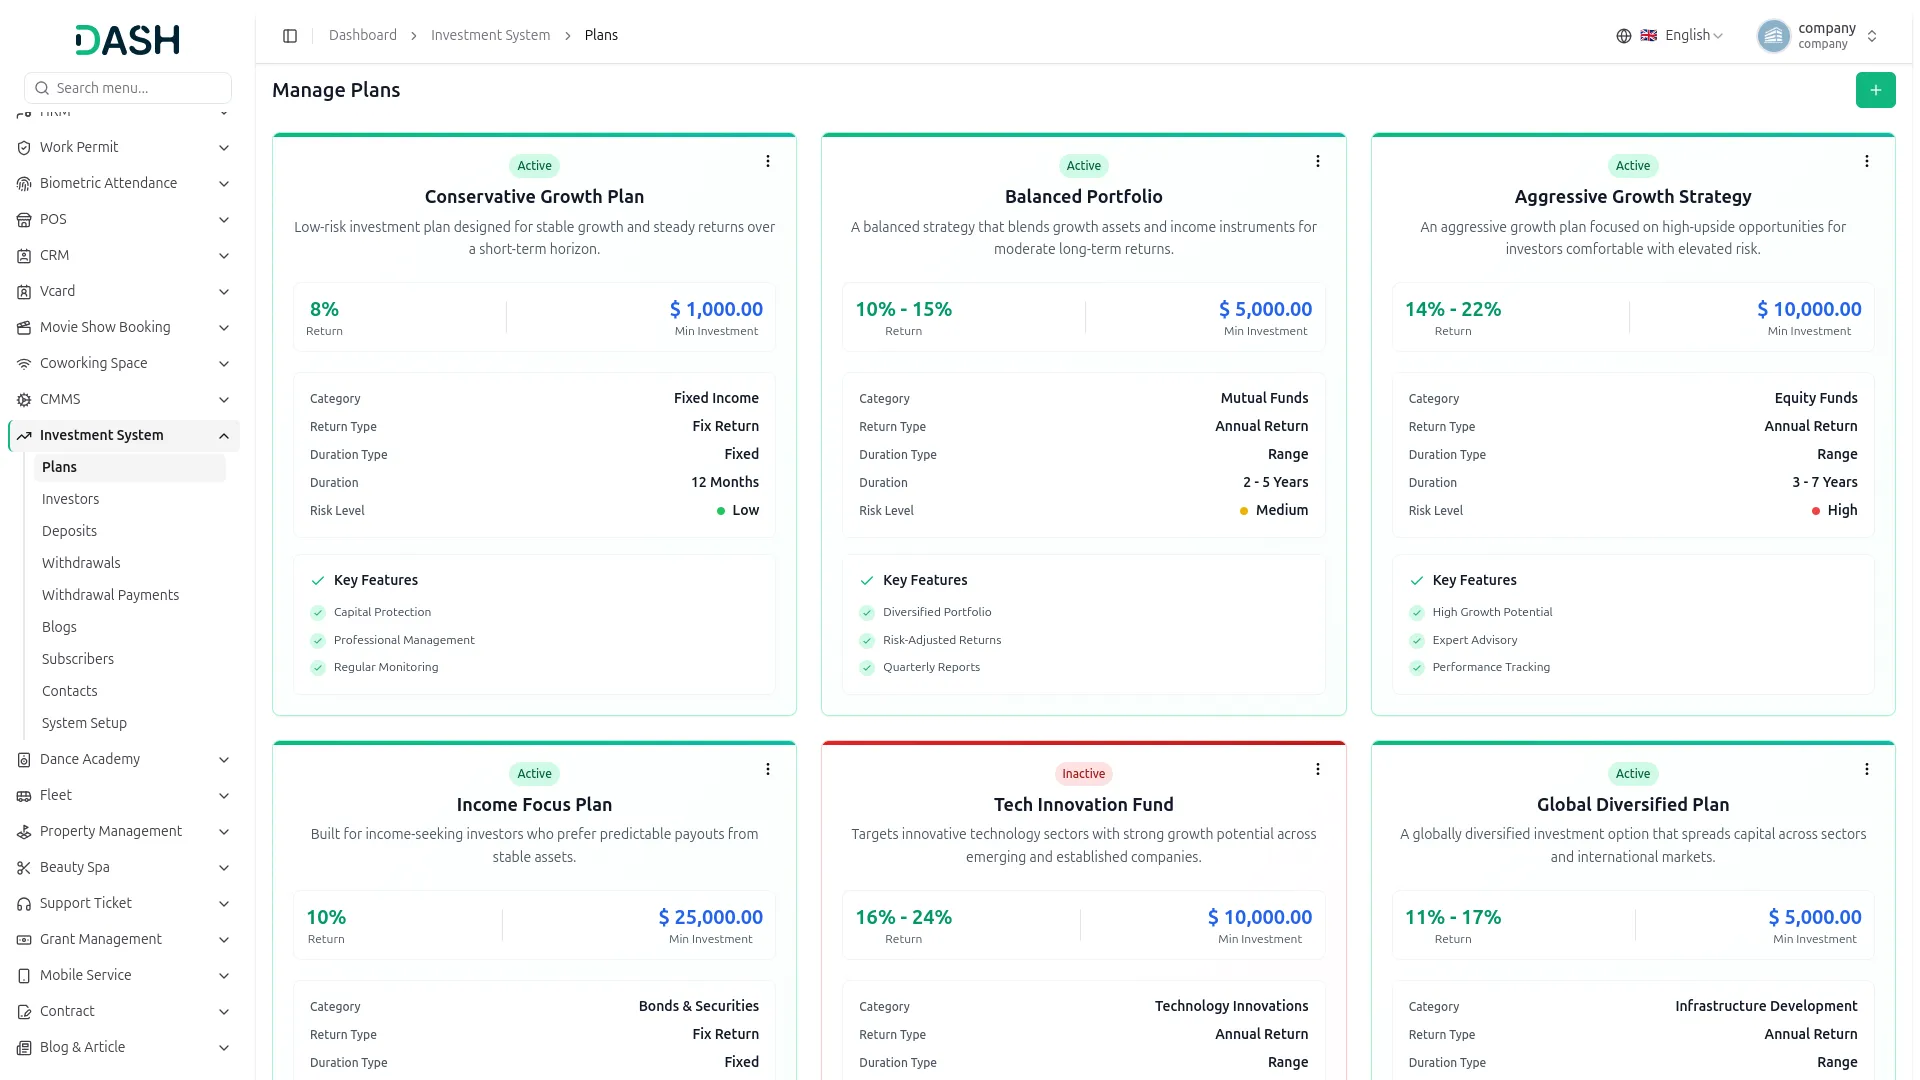Expand the POS menu chevron
This screenshot has width=1920, height=1080.
click(x=224, y=220)
